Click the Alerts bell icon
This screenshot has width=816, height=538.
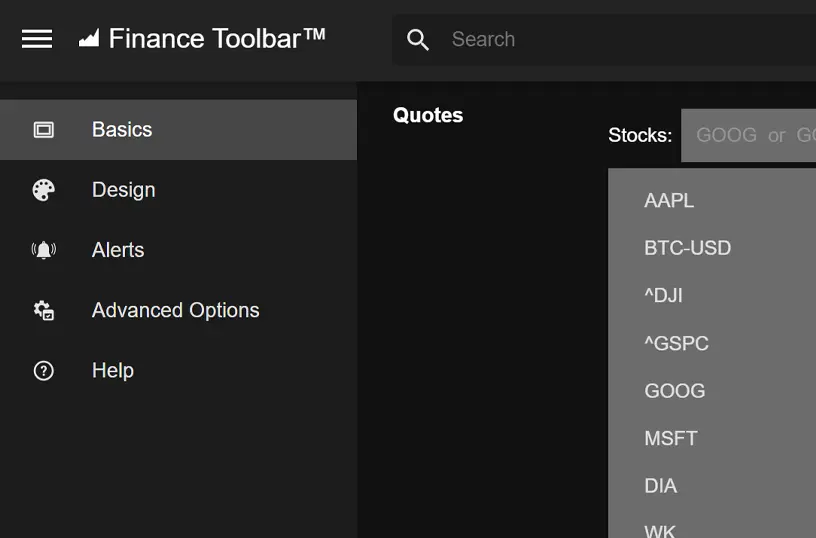(x=44, y=250)
